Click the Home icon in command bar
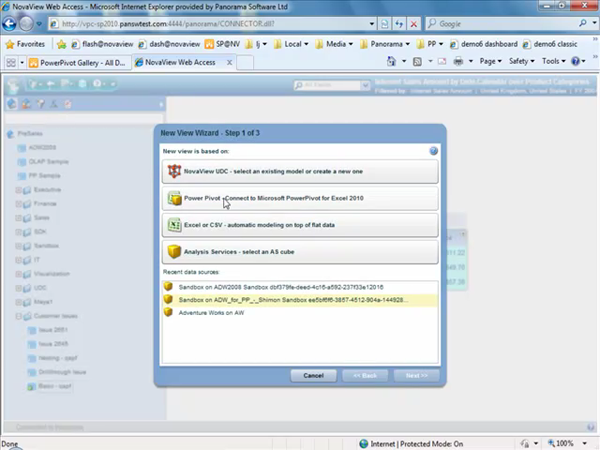The height and width of the screenshot is (450, 600). click(391, 61)
